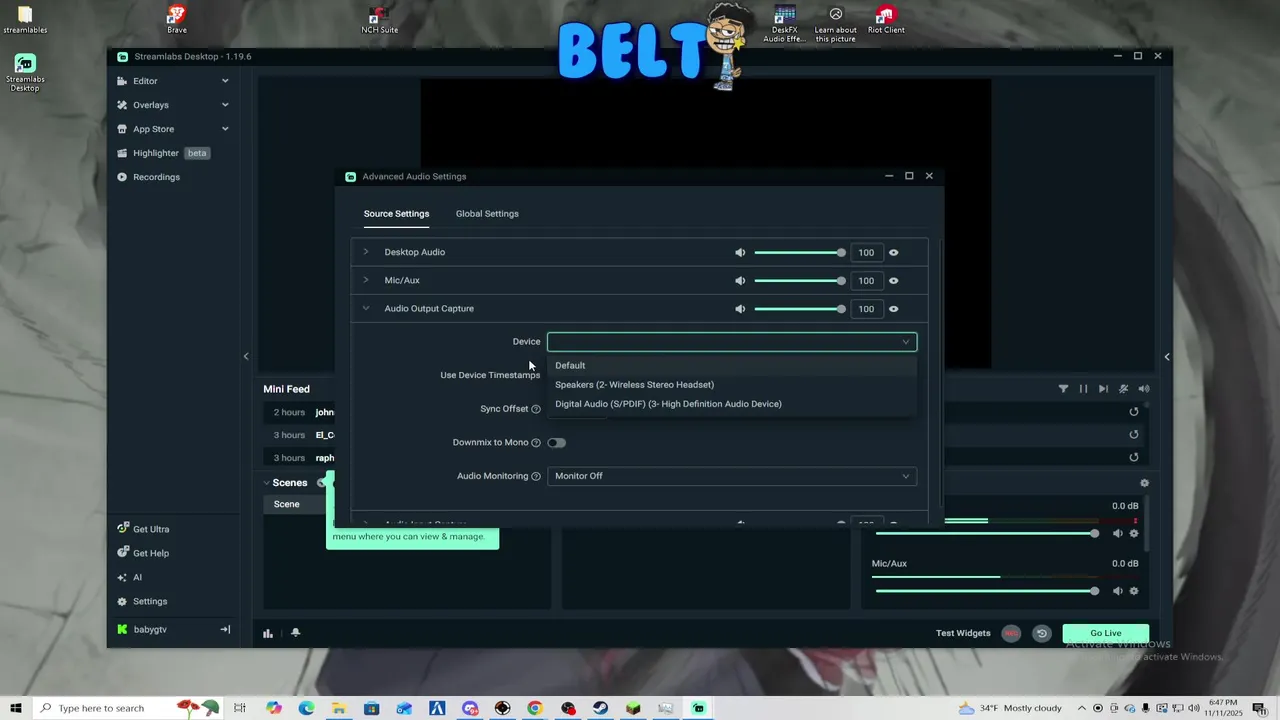Open Google Chrome from the taskbar

[x=535, y=708]
